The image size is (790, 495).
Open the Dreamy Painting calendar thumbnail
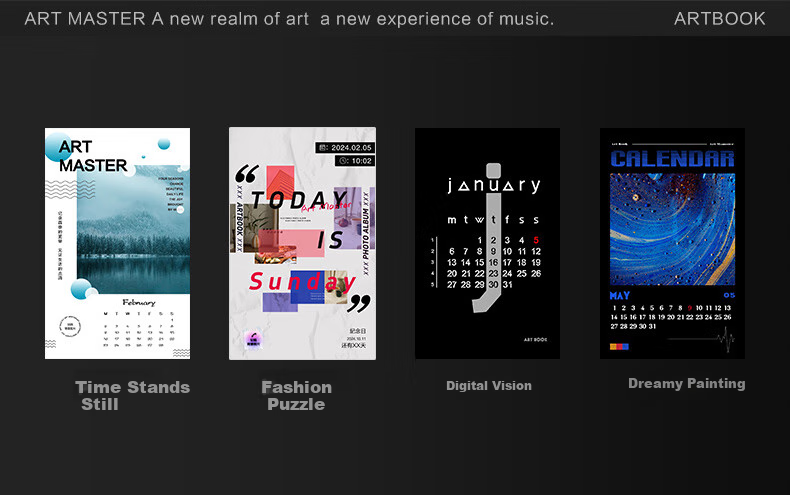pos(672,243)
